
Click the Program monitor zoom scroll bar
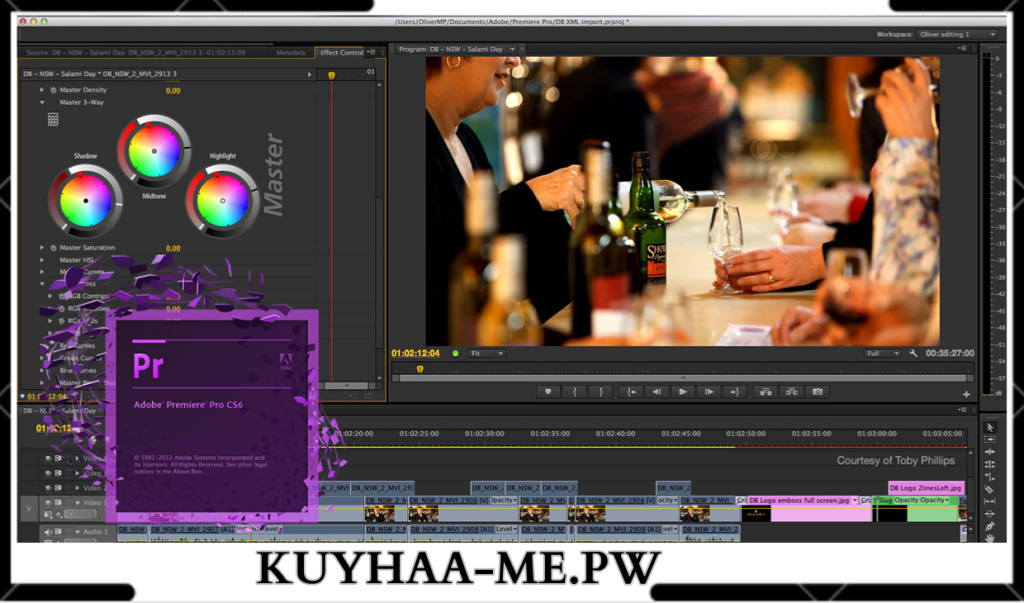[x=684, y=378]
